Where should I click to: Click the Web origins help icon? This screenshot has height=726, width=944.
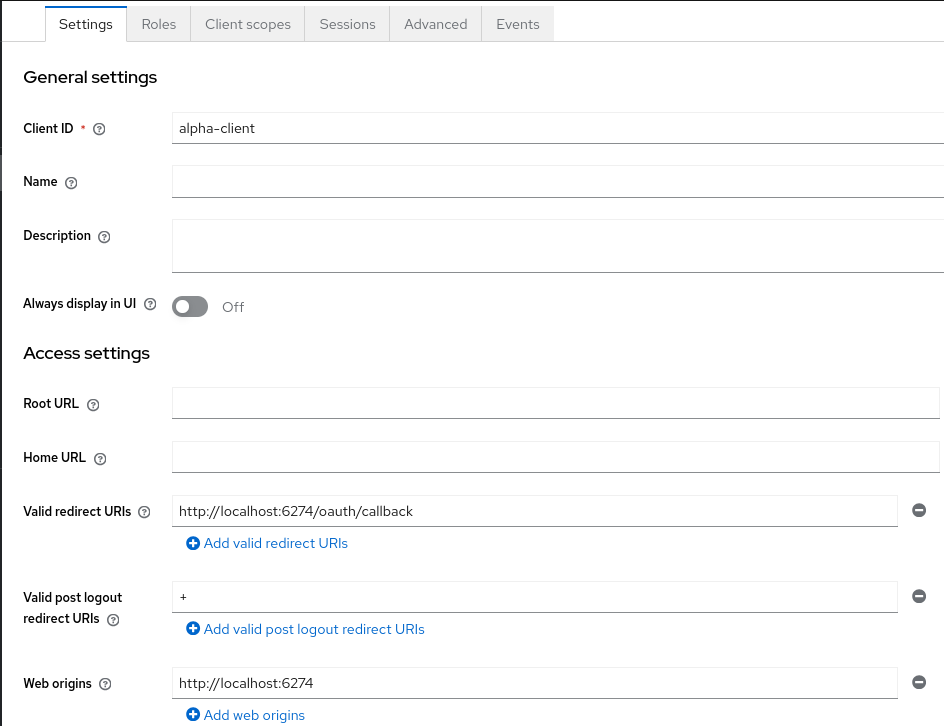coord(105,685)
